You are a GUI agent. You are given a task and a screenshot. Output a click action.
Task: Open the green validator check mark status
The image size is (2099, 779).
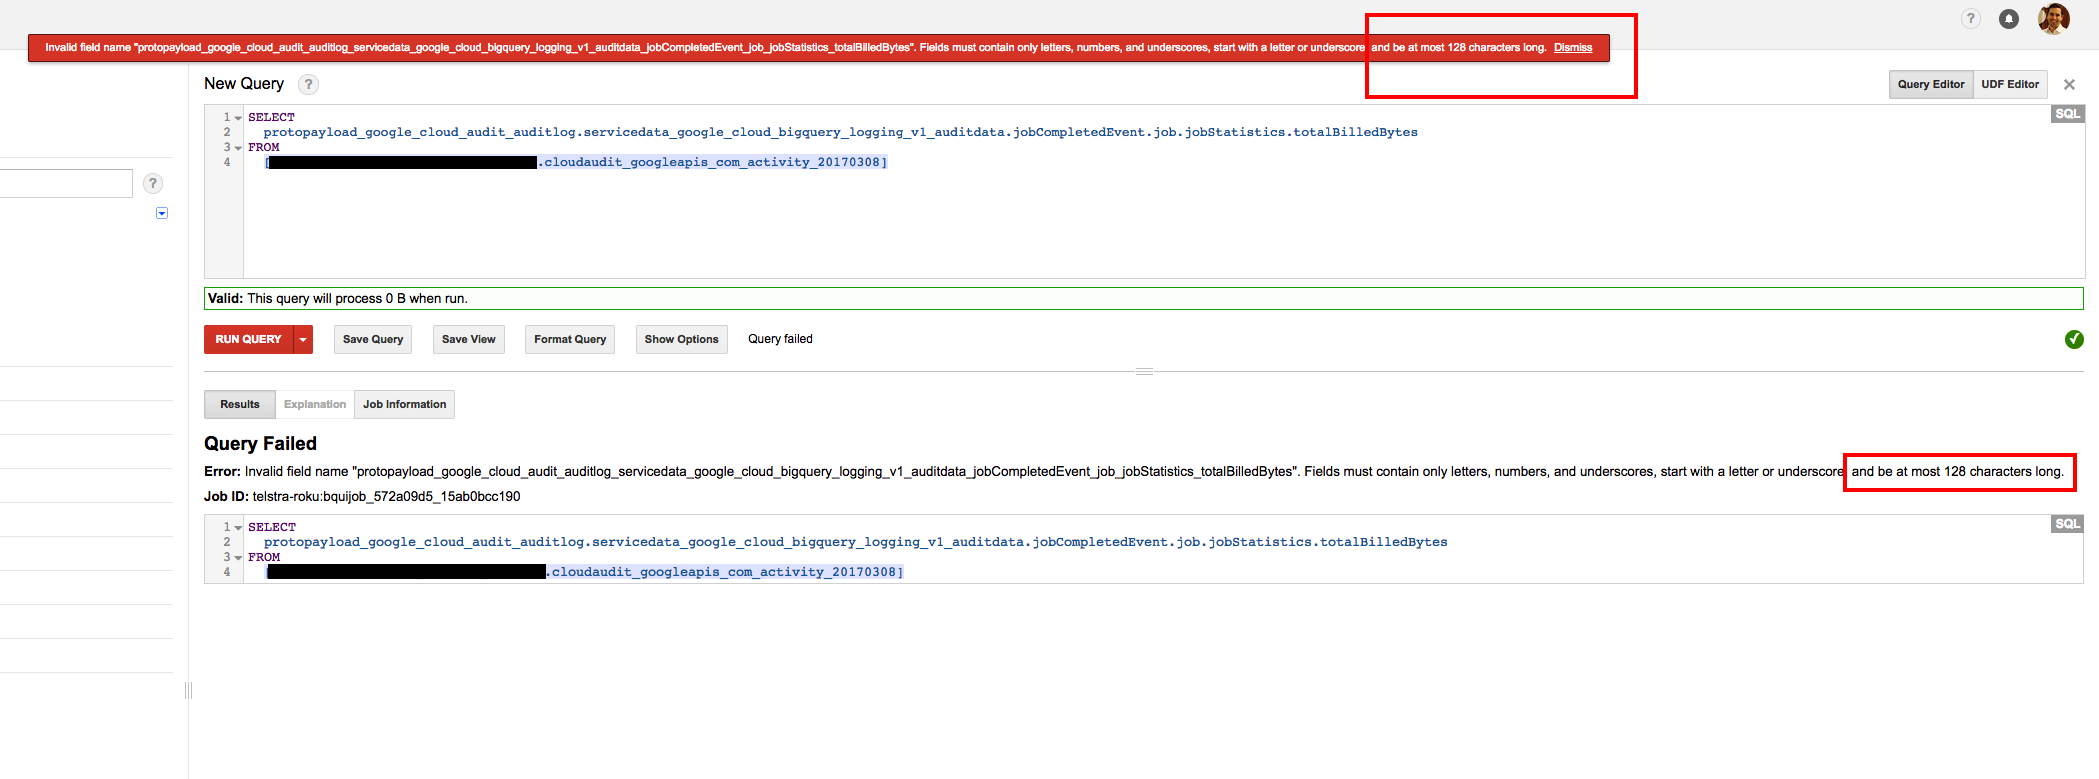pos(2074,339)
